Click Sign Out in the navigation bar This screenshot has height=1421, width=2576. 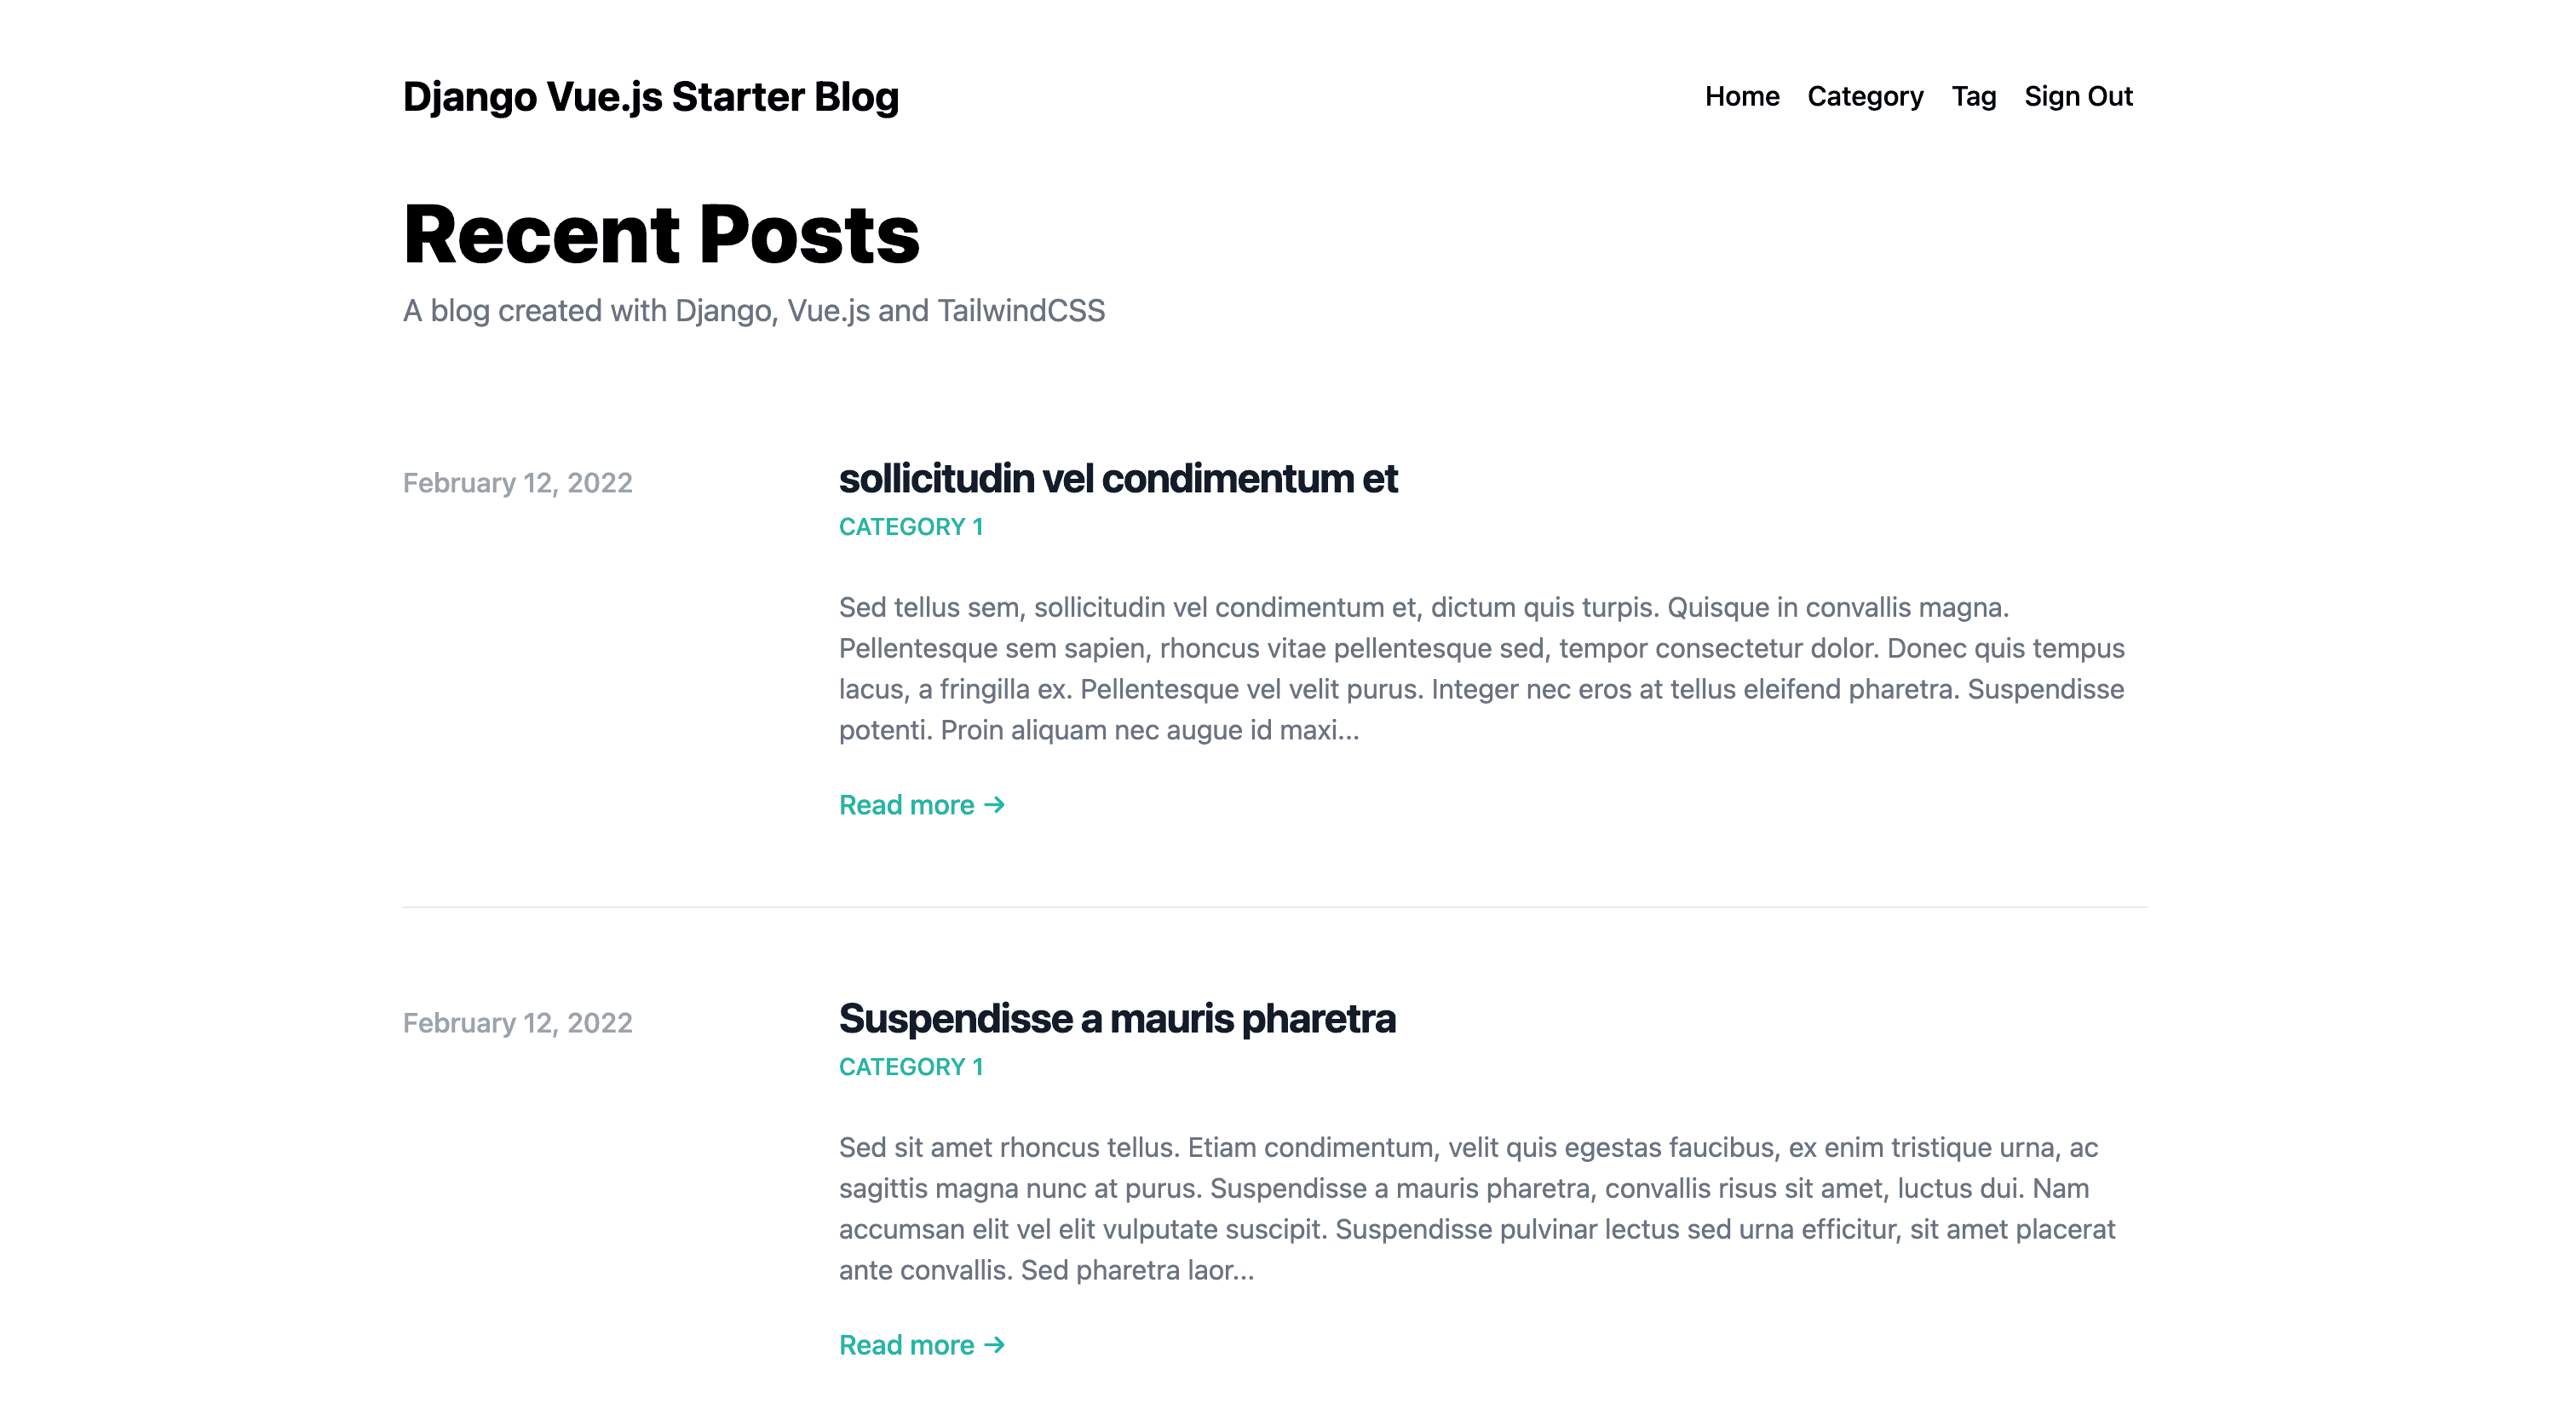[x=2079, y=96]
